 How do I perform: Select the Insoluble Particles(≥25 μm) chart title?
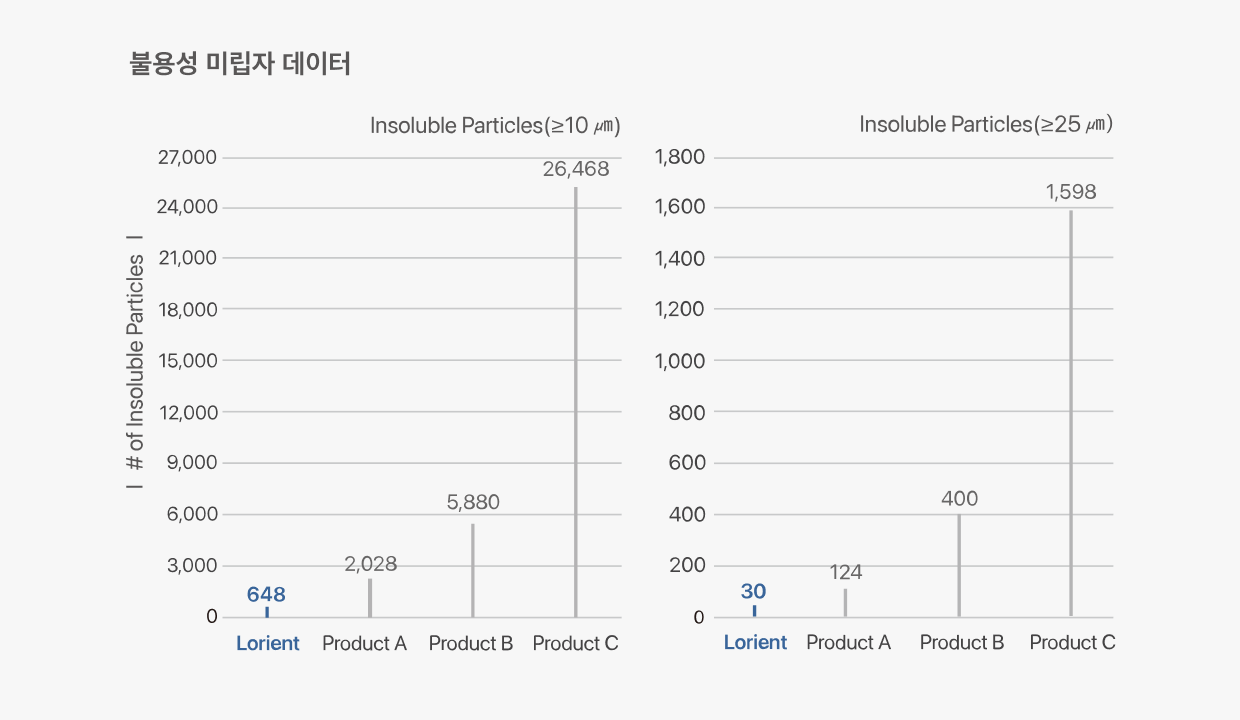tap(985, 125)
